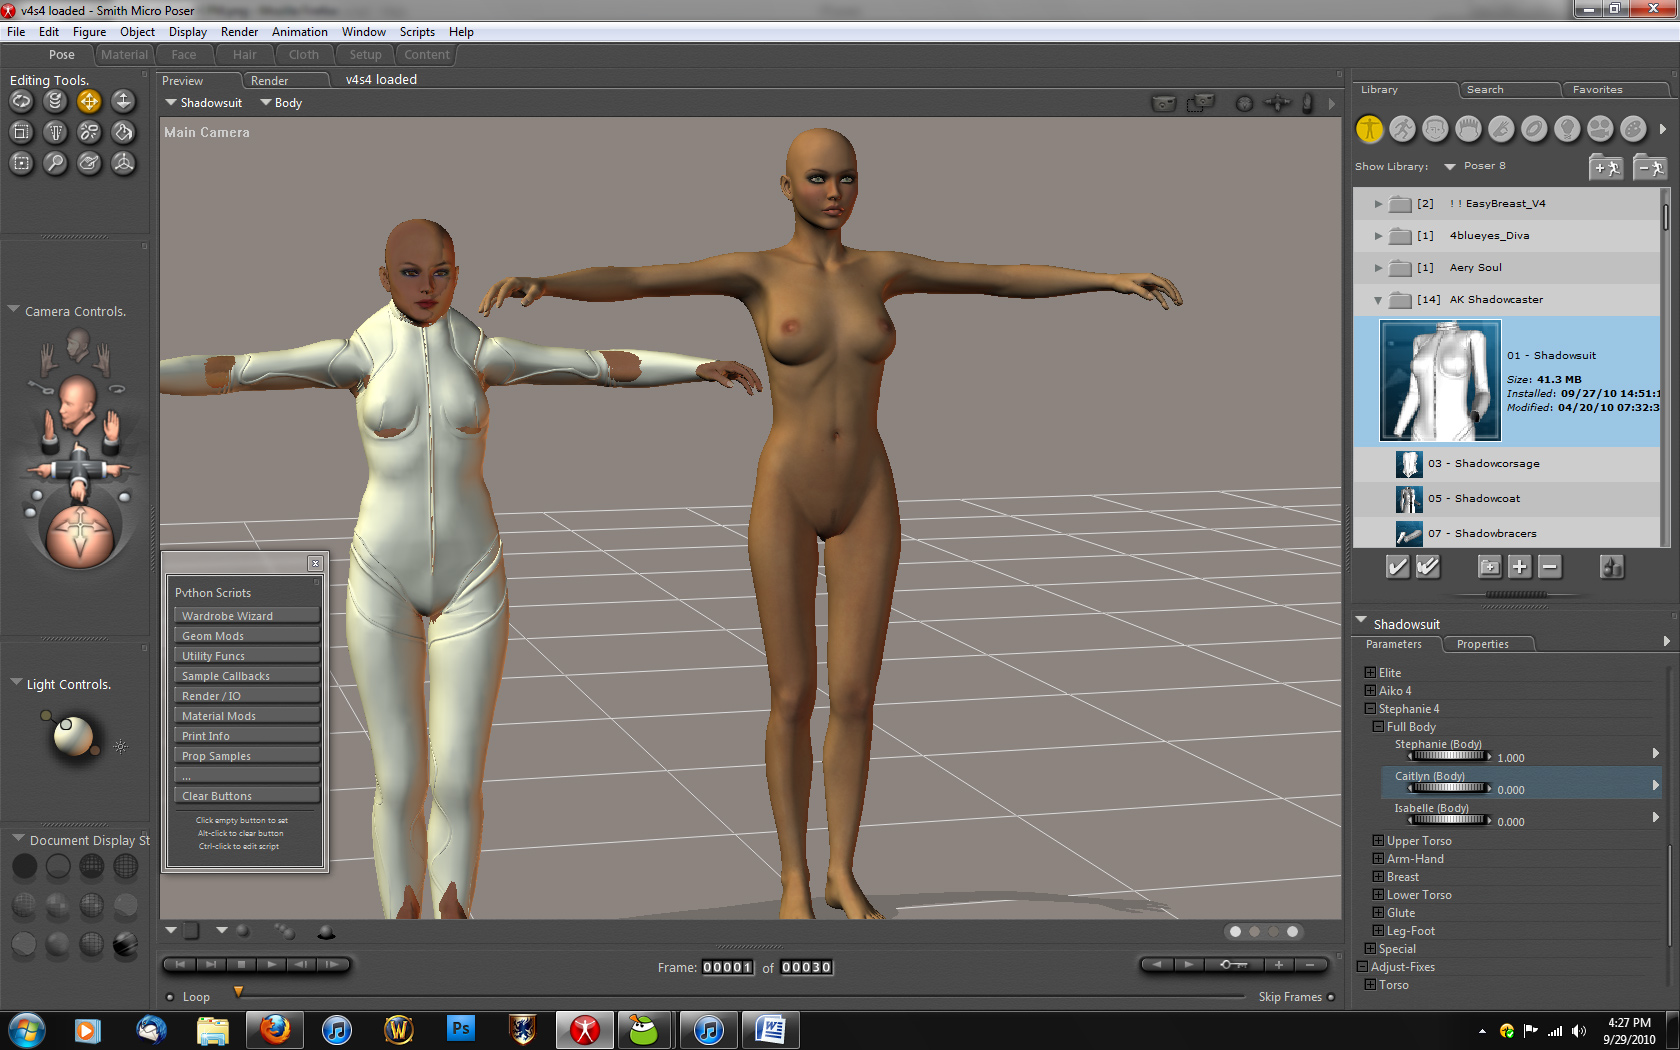Open the Scripts menu
1680x1050 pixels.
click(x=417, y=32)
